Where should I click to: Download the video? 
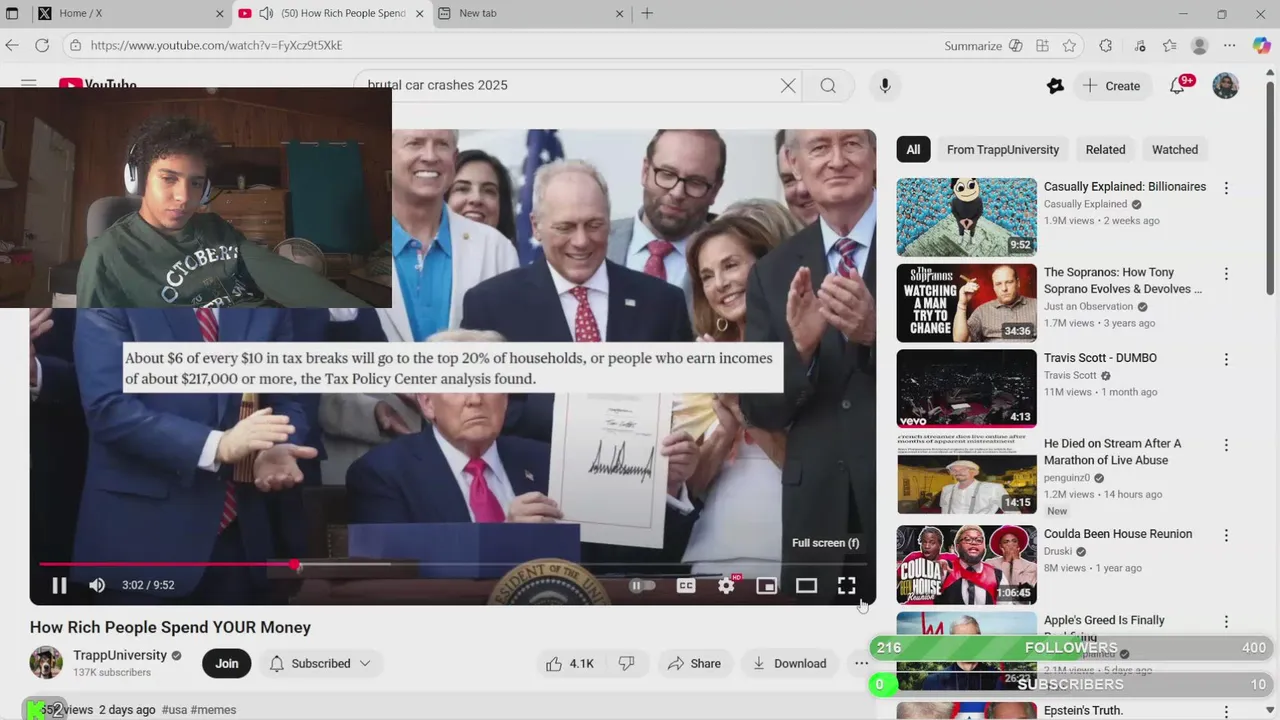tap(789, 663)
